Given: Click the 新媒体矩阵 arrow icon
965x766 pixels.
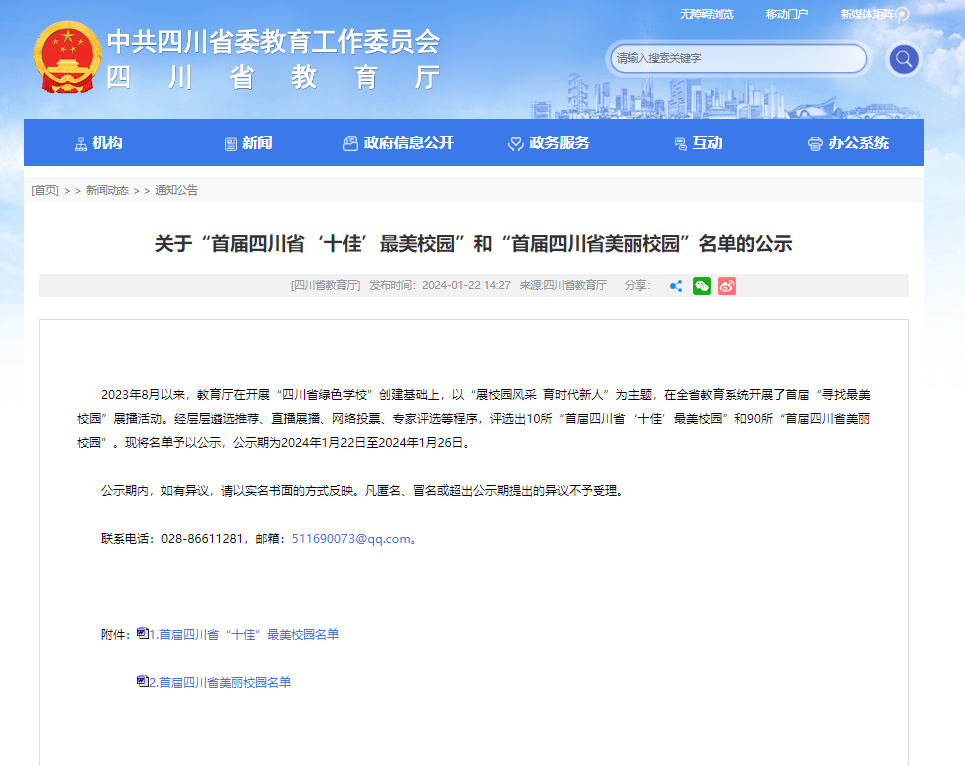Looking at the screenshot, I should point(902,15).
